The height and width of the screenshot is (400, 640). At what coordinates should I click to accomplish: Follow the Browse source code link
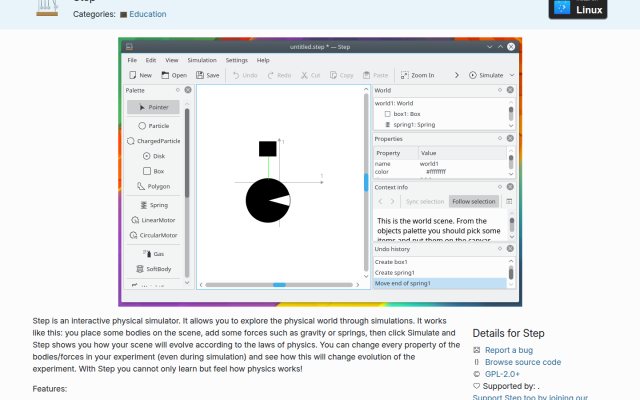point(523,362)
